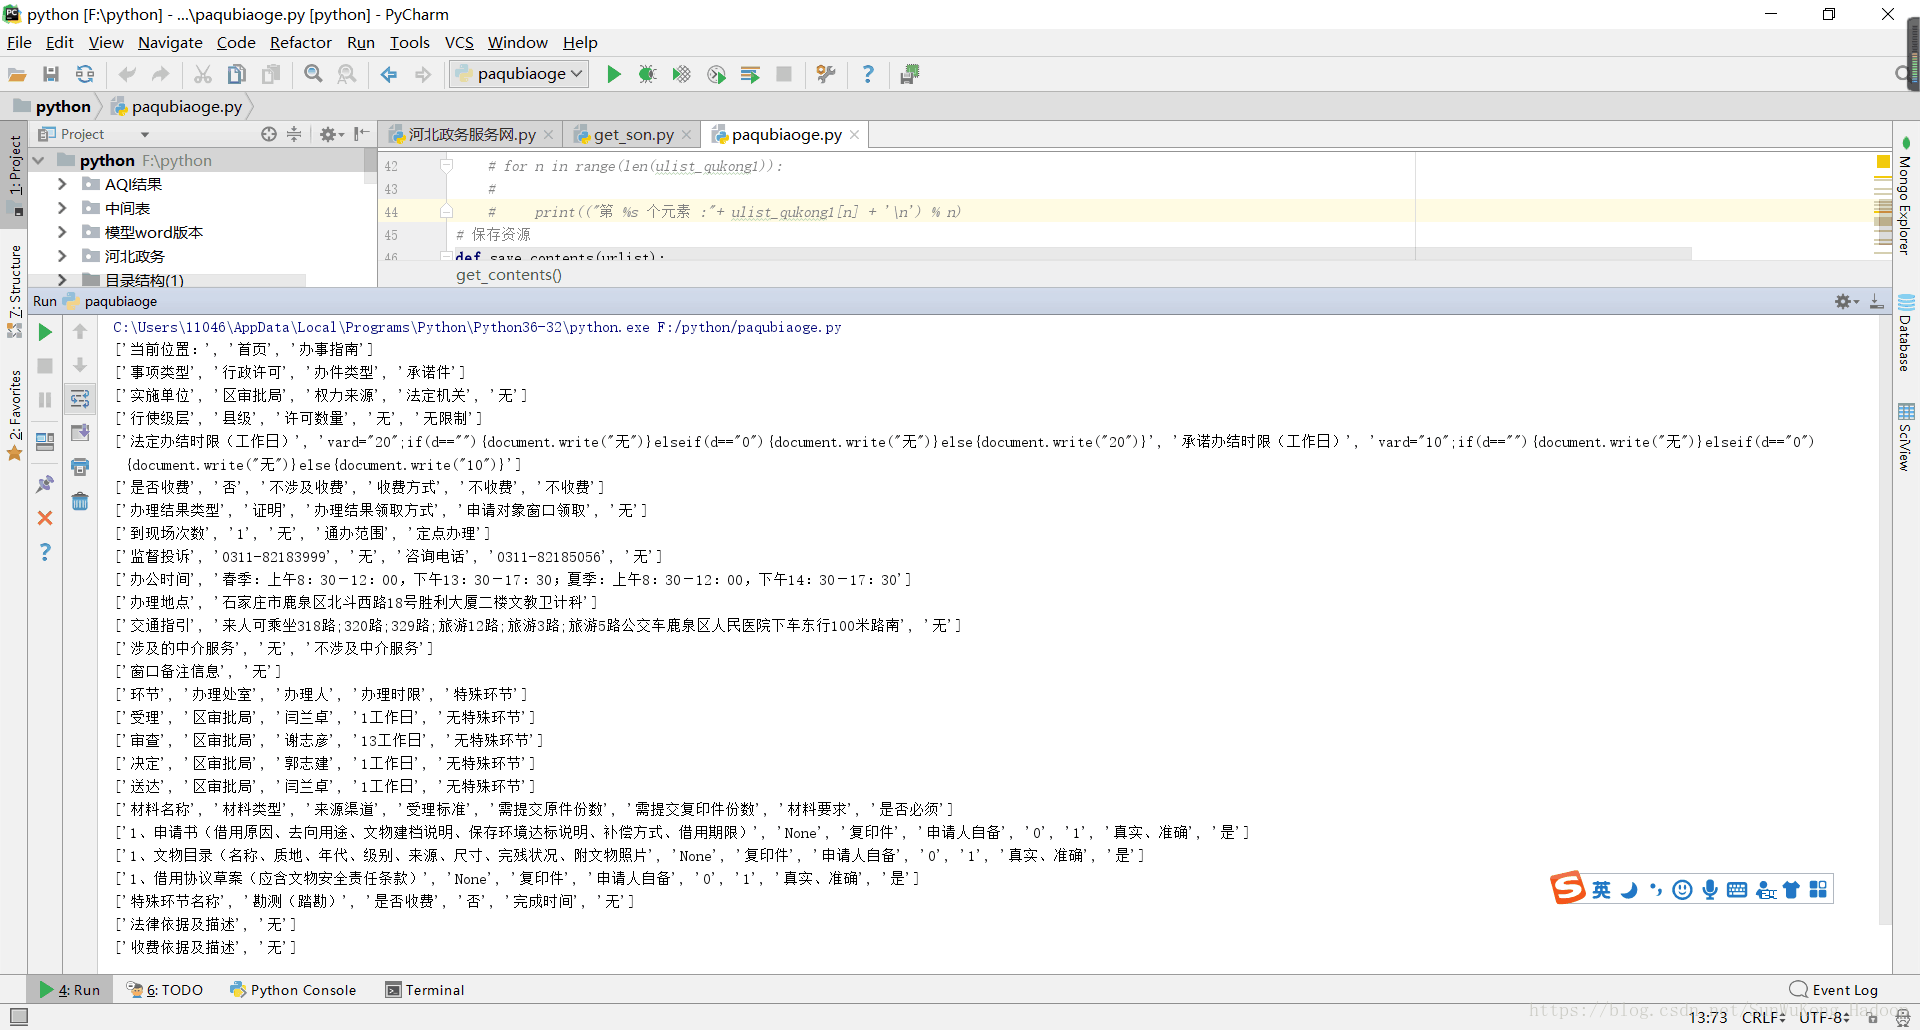Open the Python Console tool window

[293, 990]
